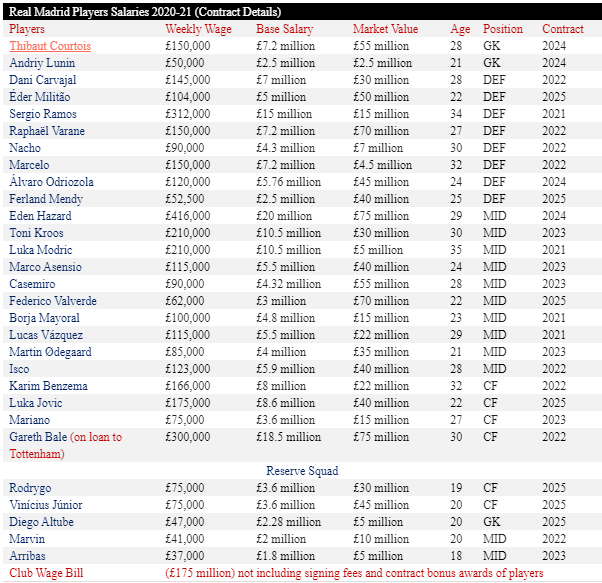This screenshot has width=602, height=583.
Task: Click Gareth Bale's £18.5 million base salary
Action: [x=289, y=437]
